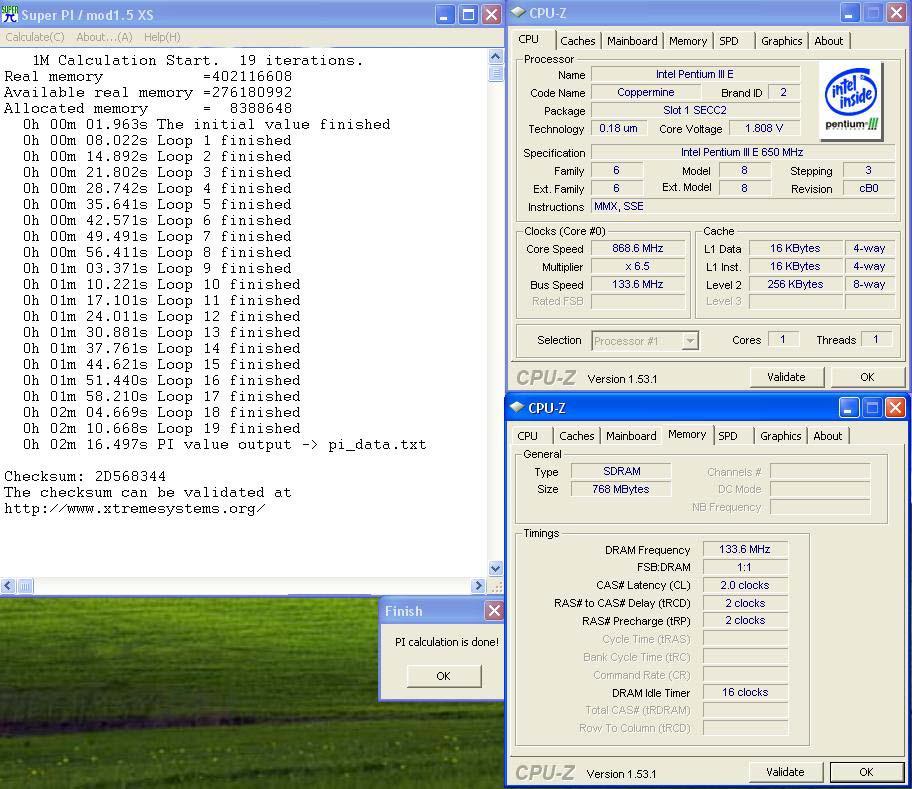Click Super PI vertical scrollbar up arrow
Screen dimensions: 912x789
pyautogui.click(x=496, y=56)
